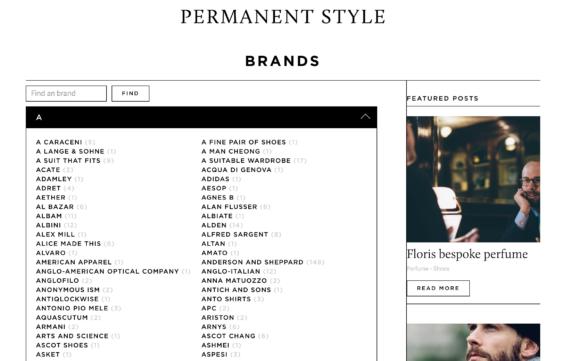Click the Find a brand search field
The height and width of the screenshot is (361, 580).
66,94
